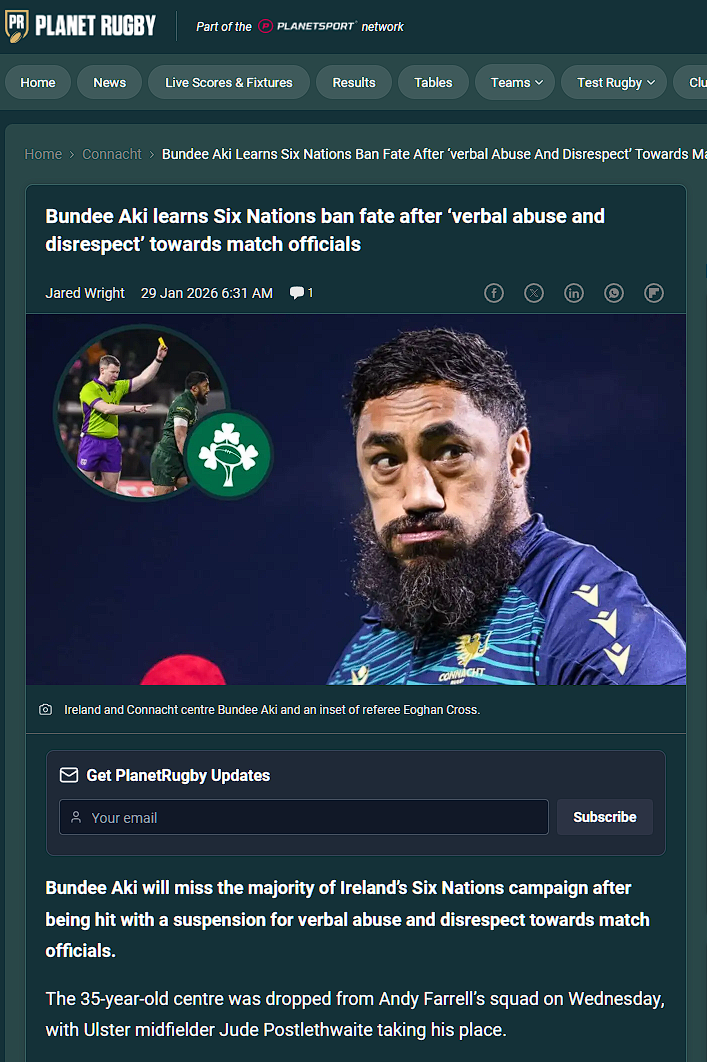707x1062 pixels.
Task: Click the Your email input field
Action: [303, 817]
